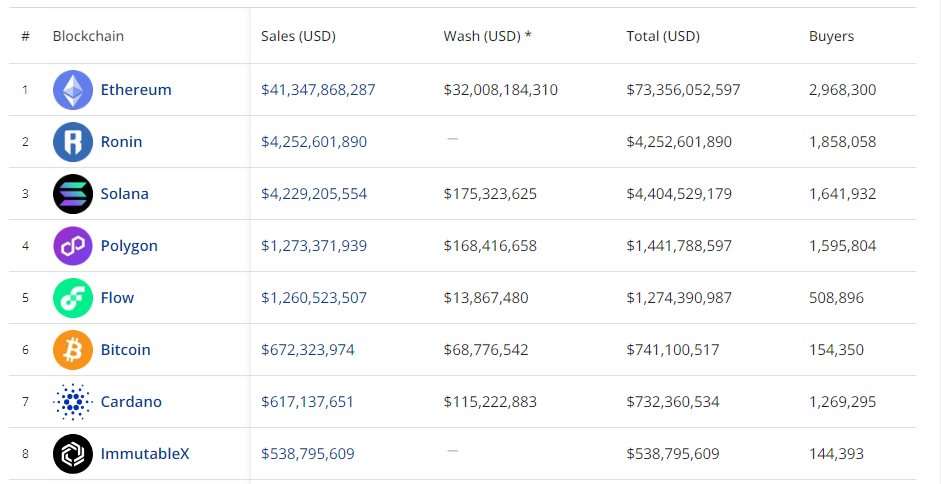The width and height of the screenshot is (941, 484).
Task: Open Ethereum sales value $41,347,868,287
Action: pyautogui.click(x=318, y=90)
